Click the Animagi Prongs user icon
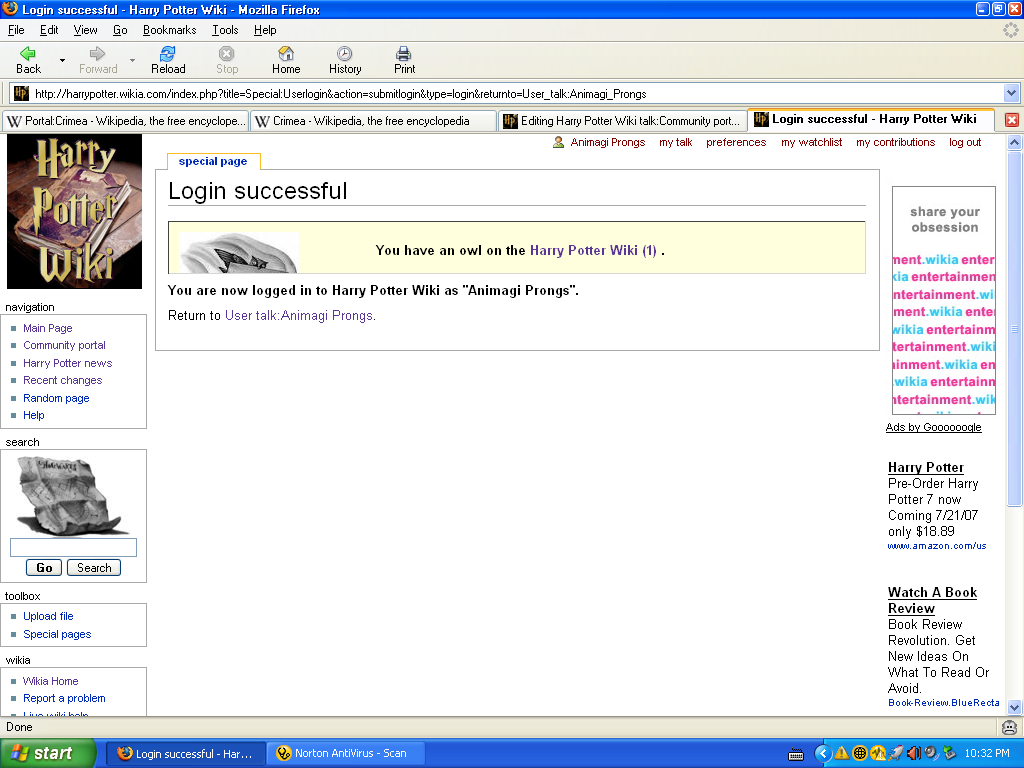The height and width of the screenshot is (768, 1024). click(x=558, y=142)
